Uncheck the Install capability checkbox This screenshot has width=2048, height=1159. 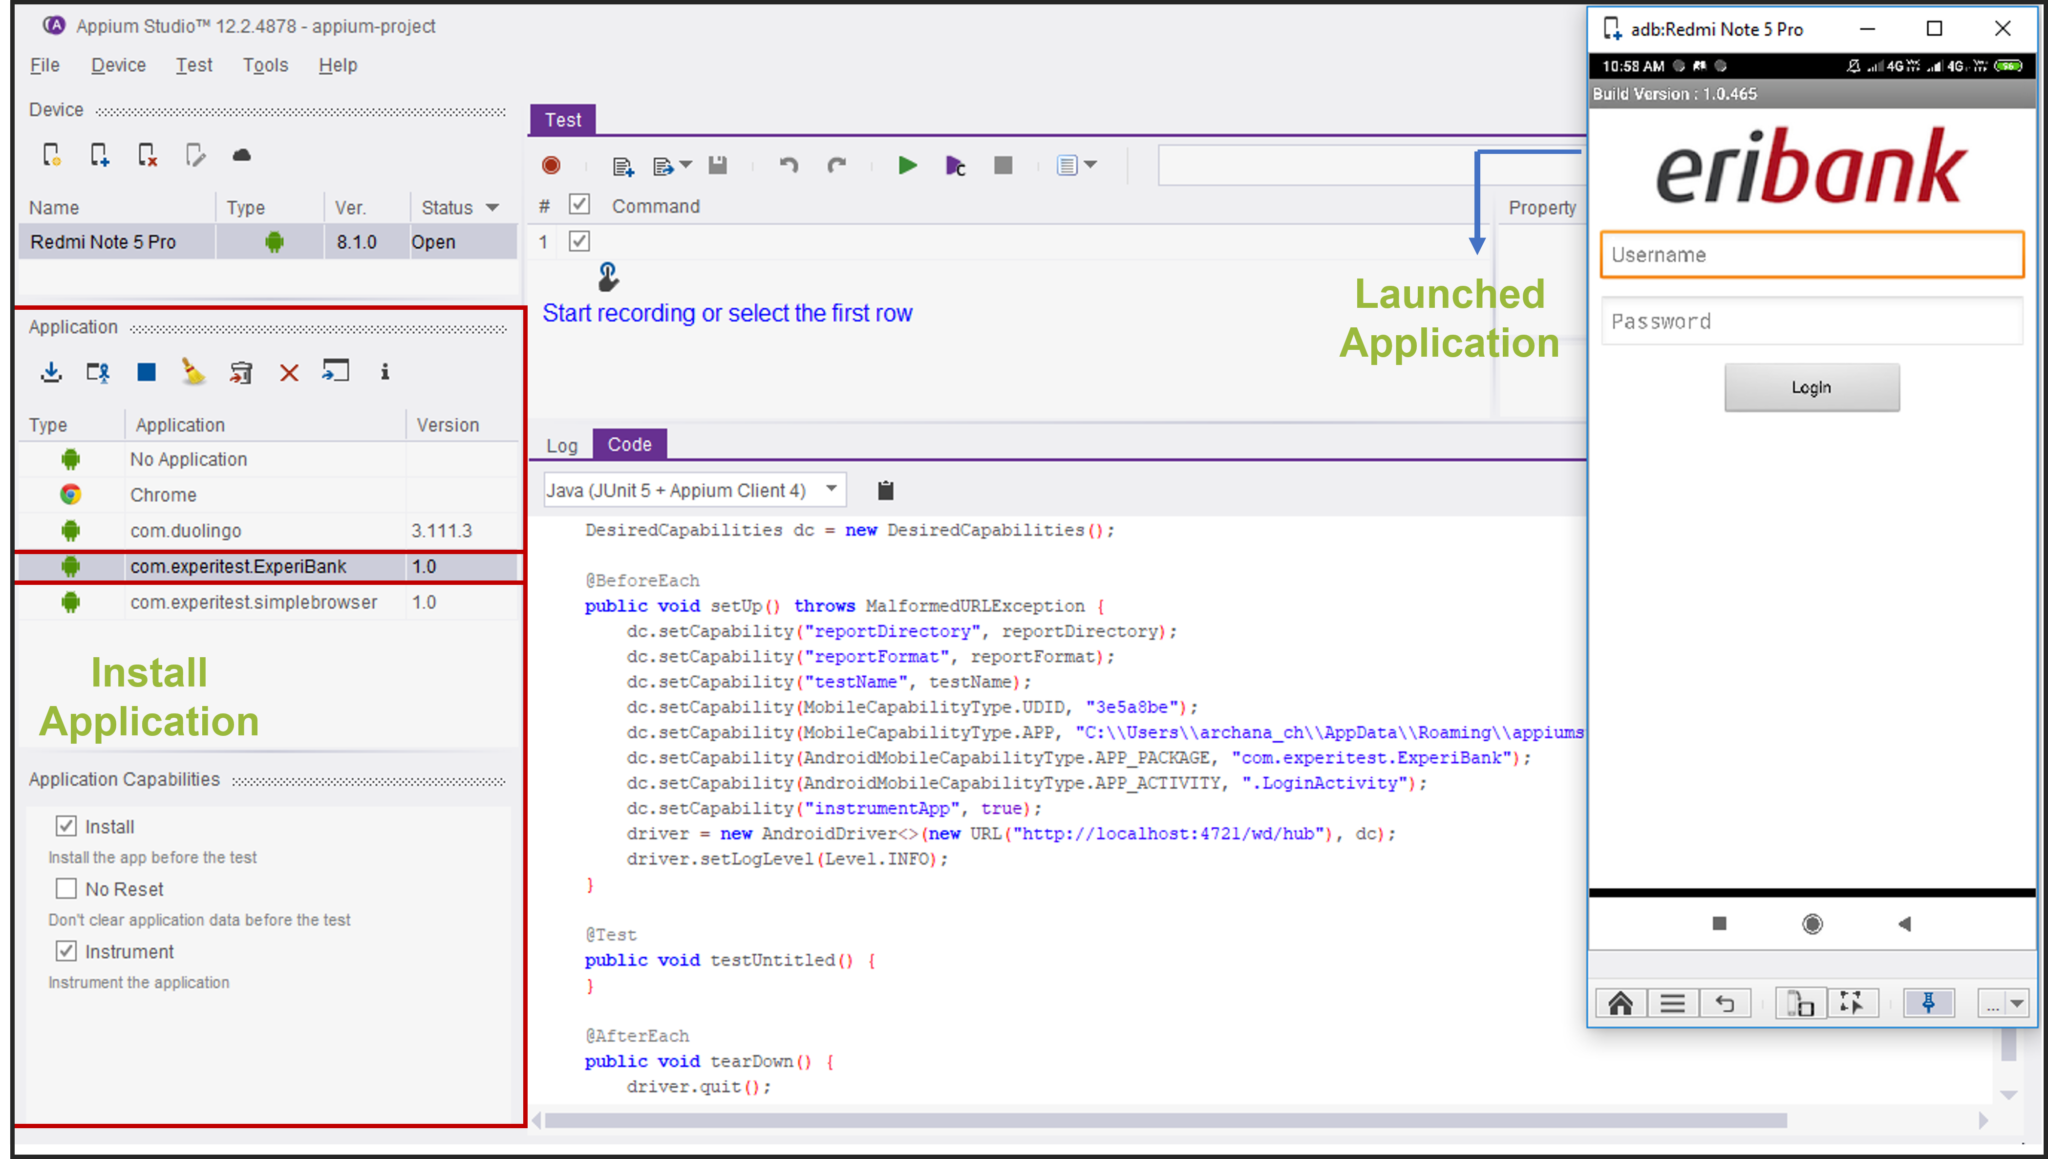click(66, 826)
